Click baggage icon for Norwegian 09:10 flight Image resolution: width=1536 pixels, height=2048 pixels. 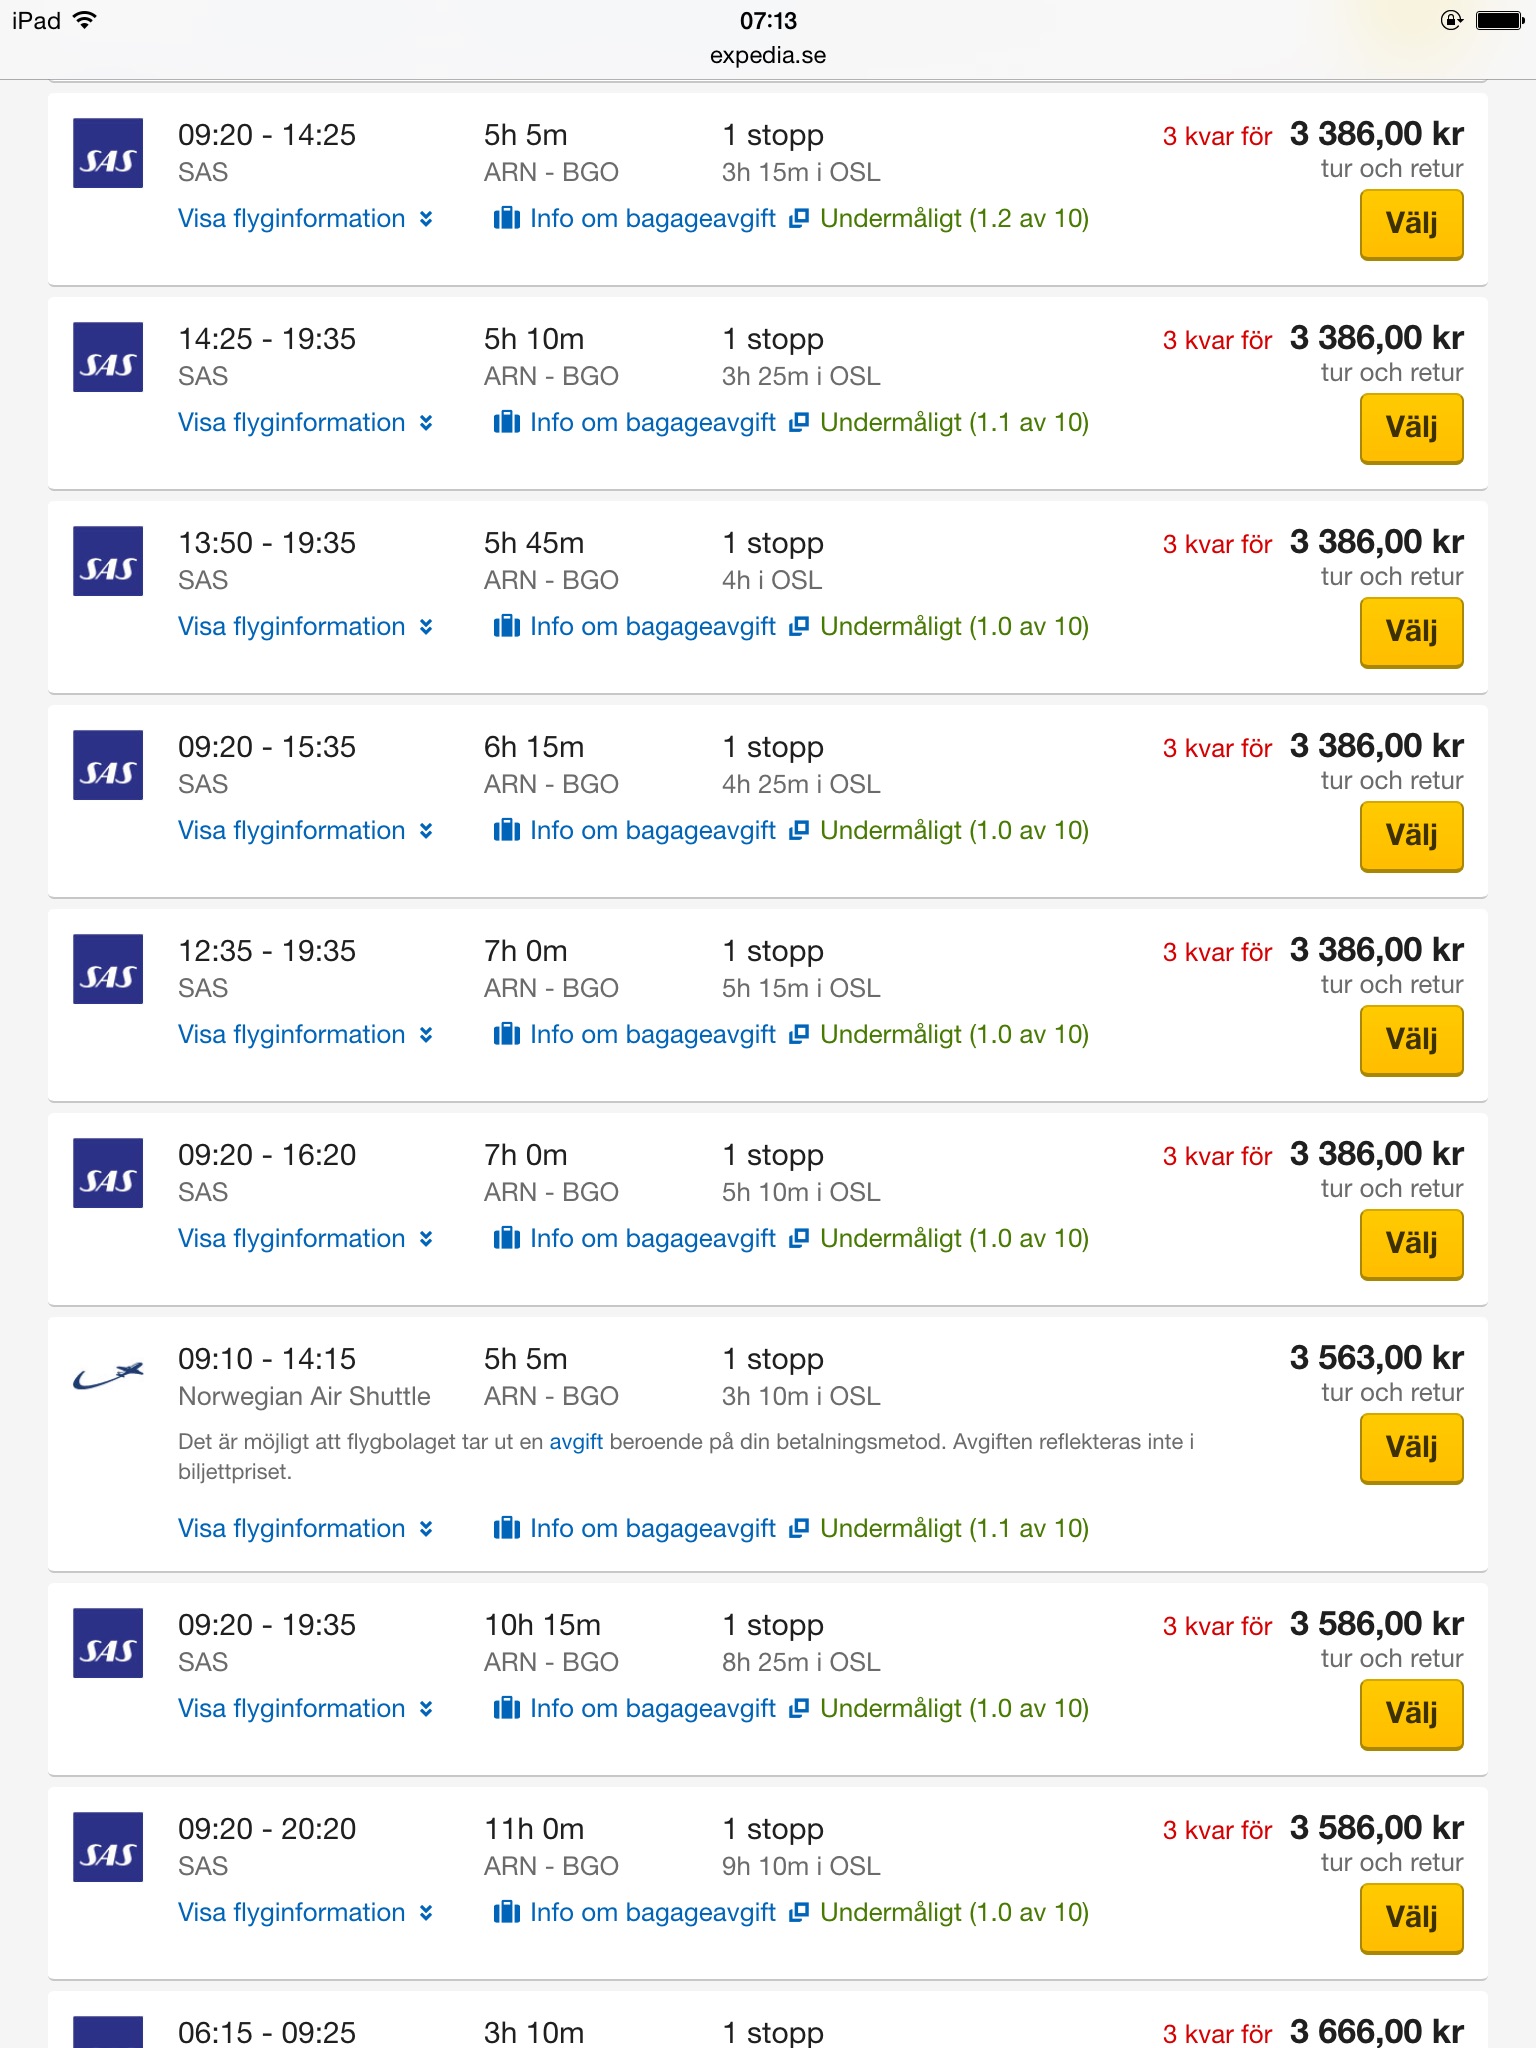click(x=507, y=1528)
